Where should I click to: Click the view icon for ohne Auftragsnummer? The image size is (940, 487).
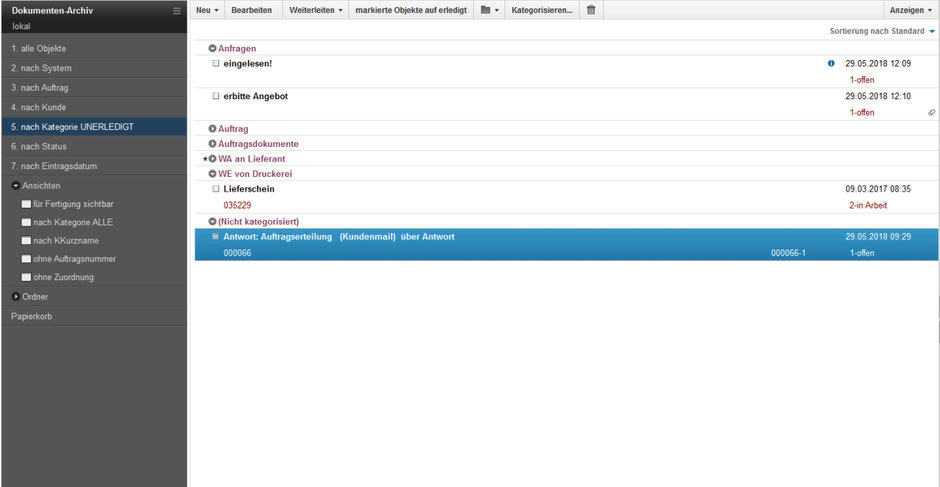26,260
